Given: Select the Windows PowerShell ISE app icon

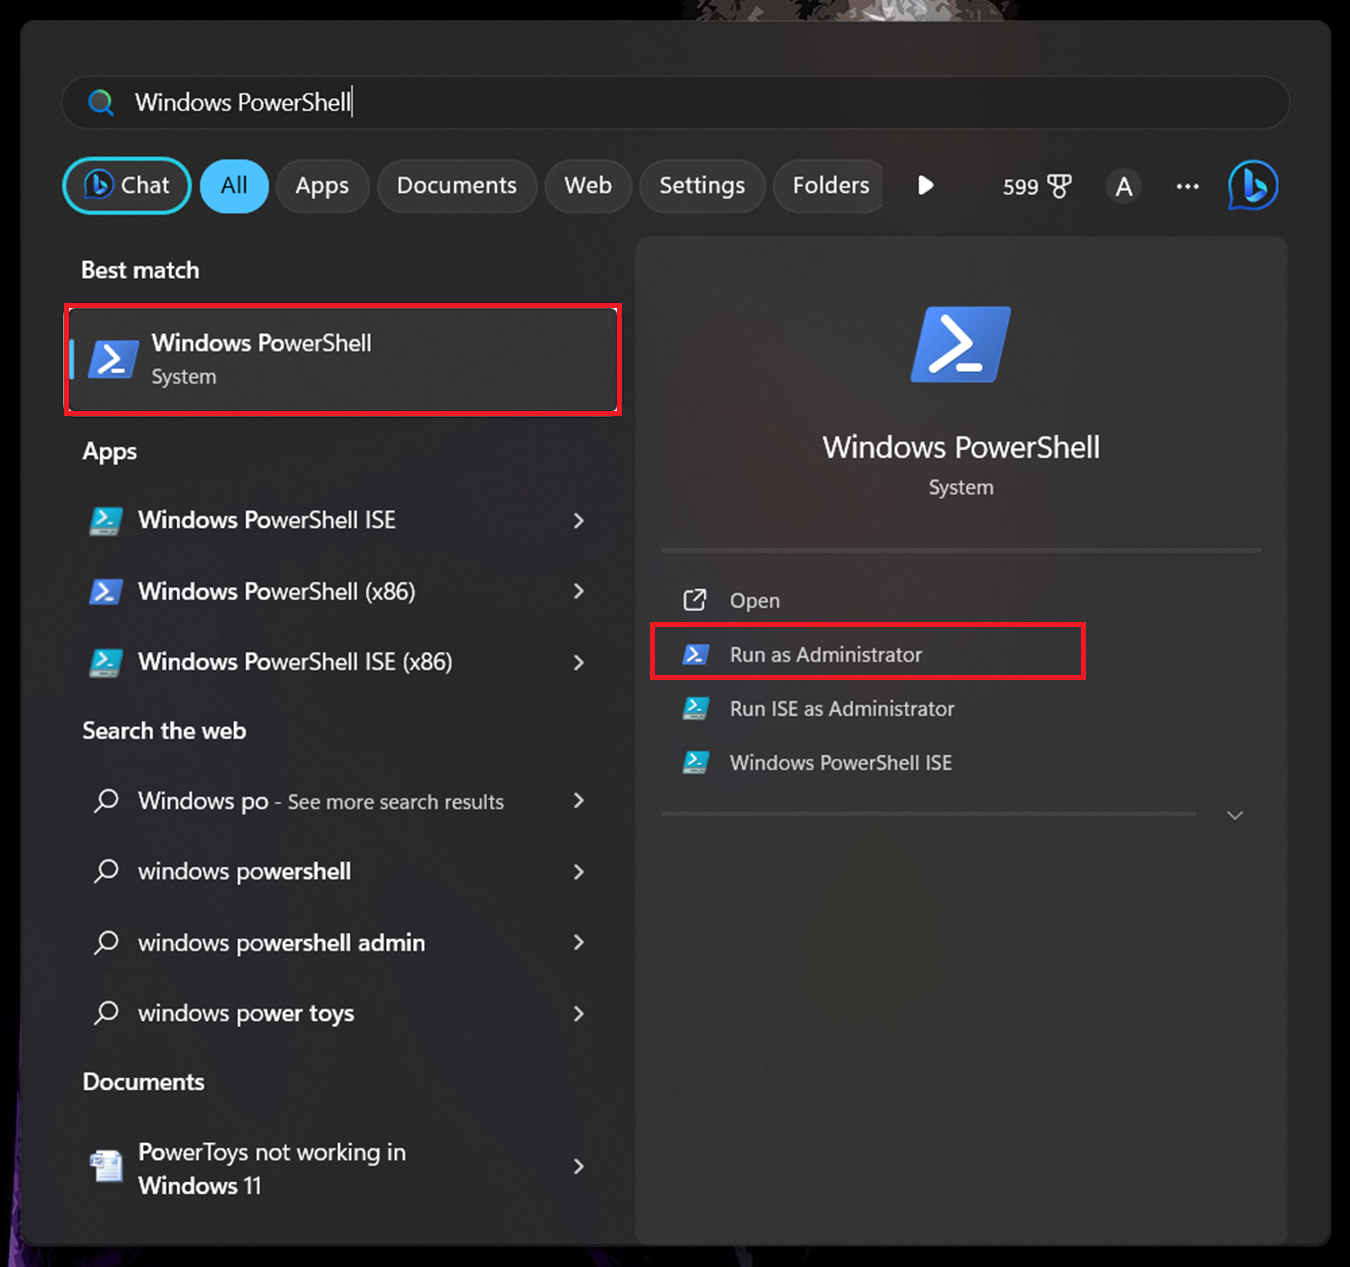Looking at the screenshot, I should [106, 520].
